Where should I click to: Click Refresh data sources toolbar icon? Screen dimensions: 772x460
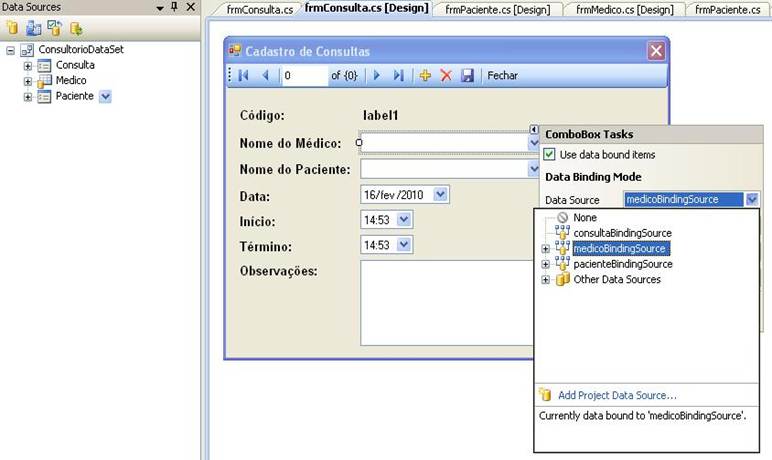76,29
